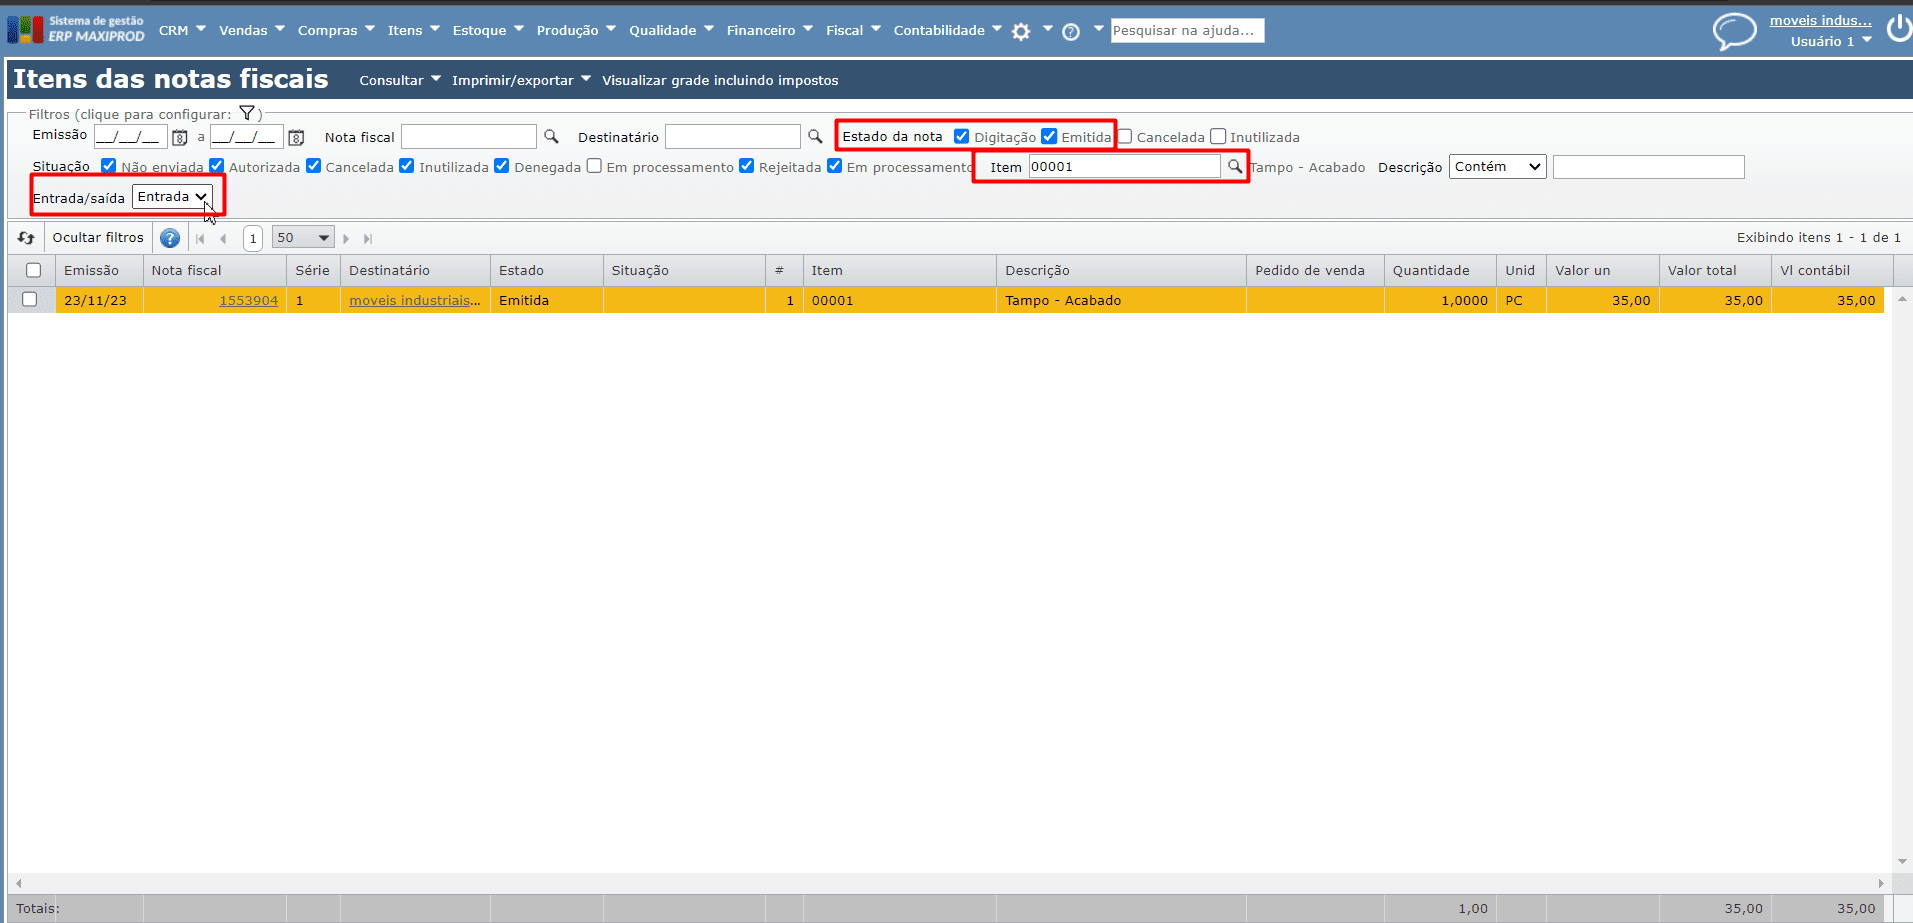Viewport: 1913px width, 923px height.
Task: Open the Produção menu
Action: click(x=576, y=30)
